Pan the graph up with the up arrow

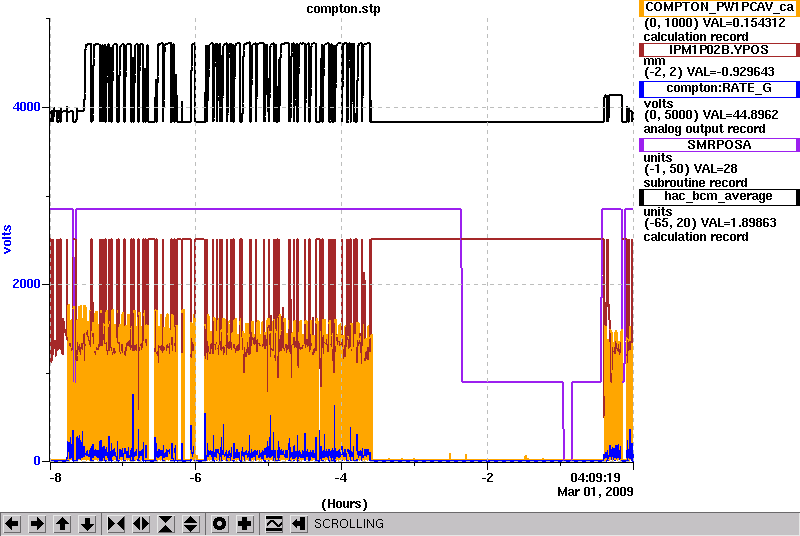62,524
